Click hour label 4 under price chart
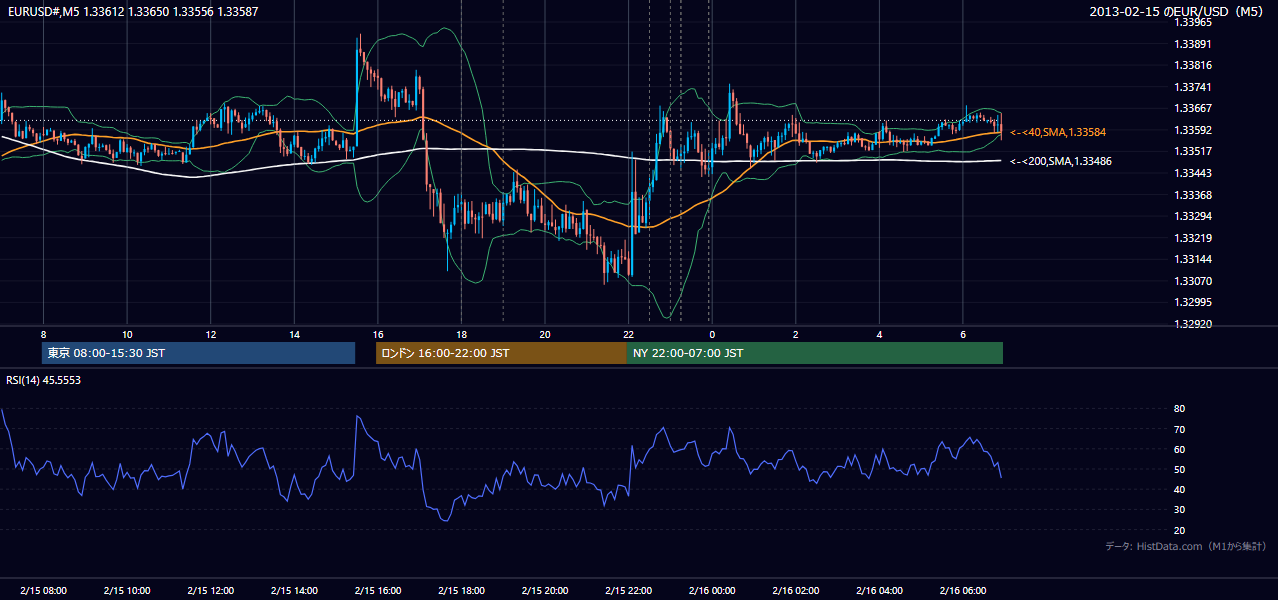The width and height of the screenshot is (1278, 600). tap(879, 334)
